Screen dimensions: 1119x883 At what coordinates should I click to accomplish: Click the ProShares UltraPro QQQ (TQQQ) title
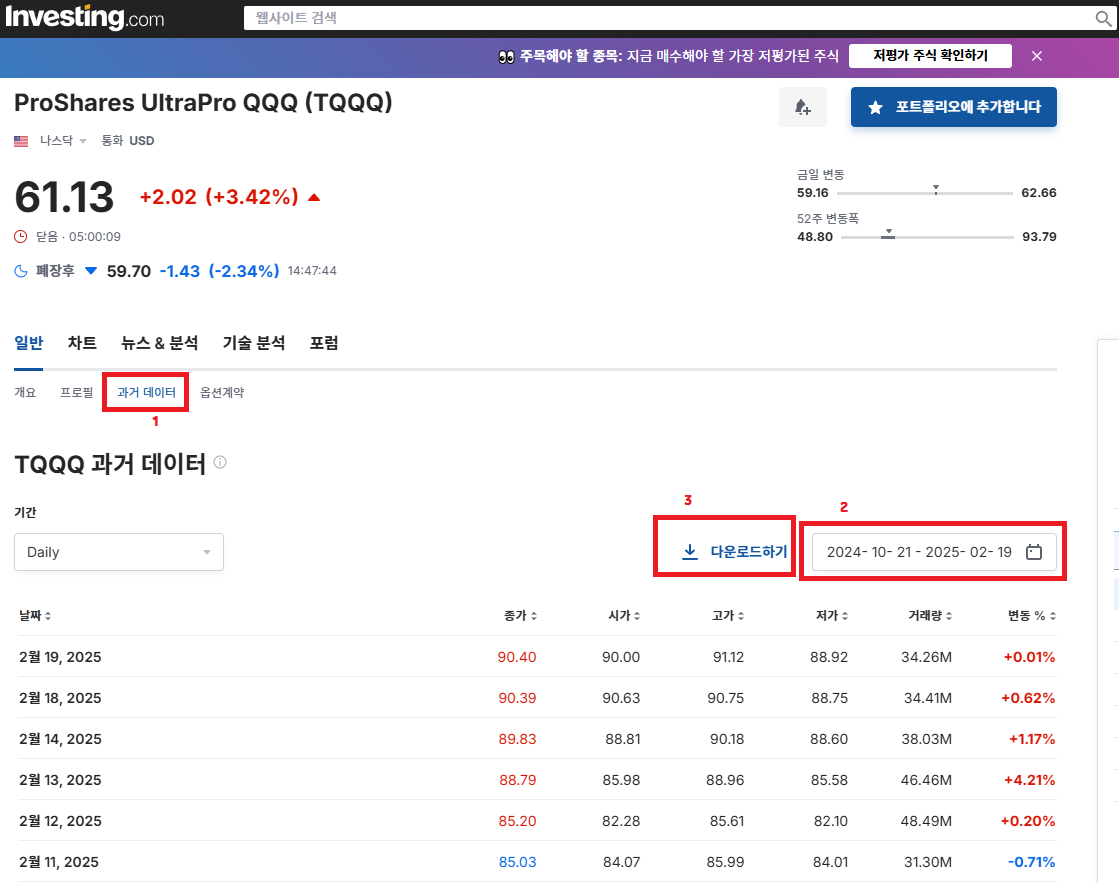click(x=203, y=103)
